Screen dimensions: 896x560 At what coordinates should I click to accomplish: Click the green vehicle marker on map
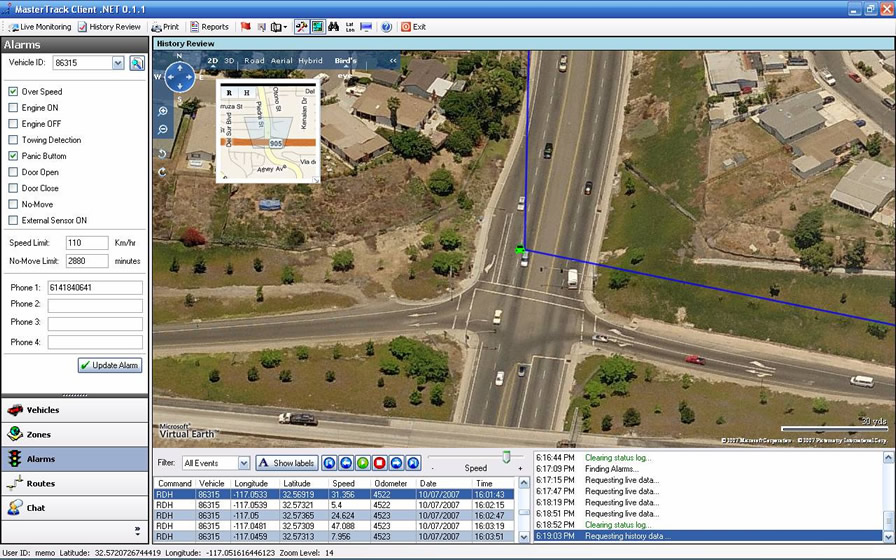[x=519, y=250]
